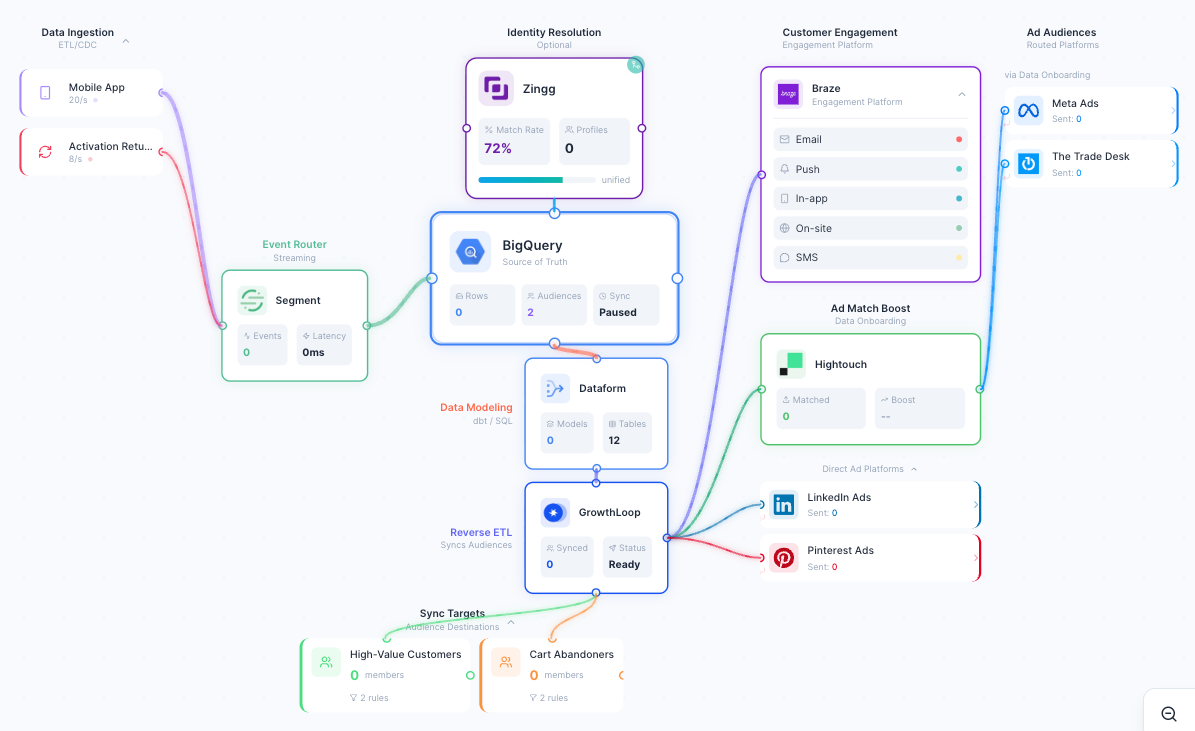1195x731 pixels.
Task: Toggle the Push channel in Braze
Action: (870, 169)
